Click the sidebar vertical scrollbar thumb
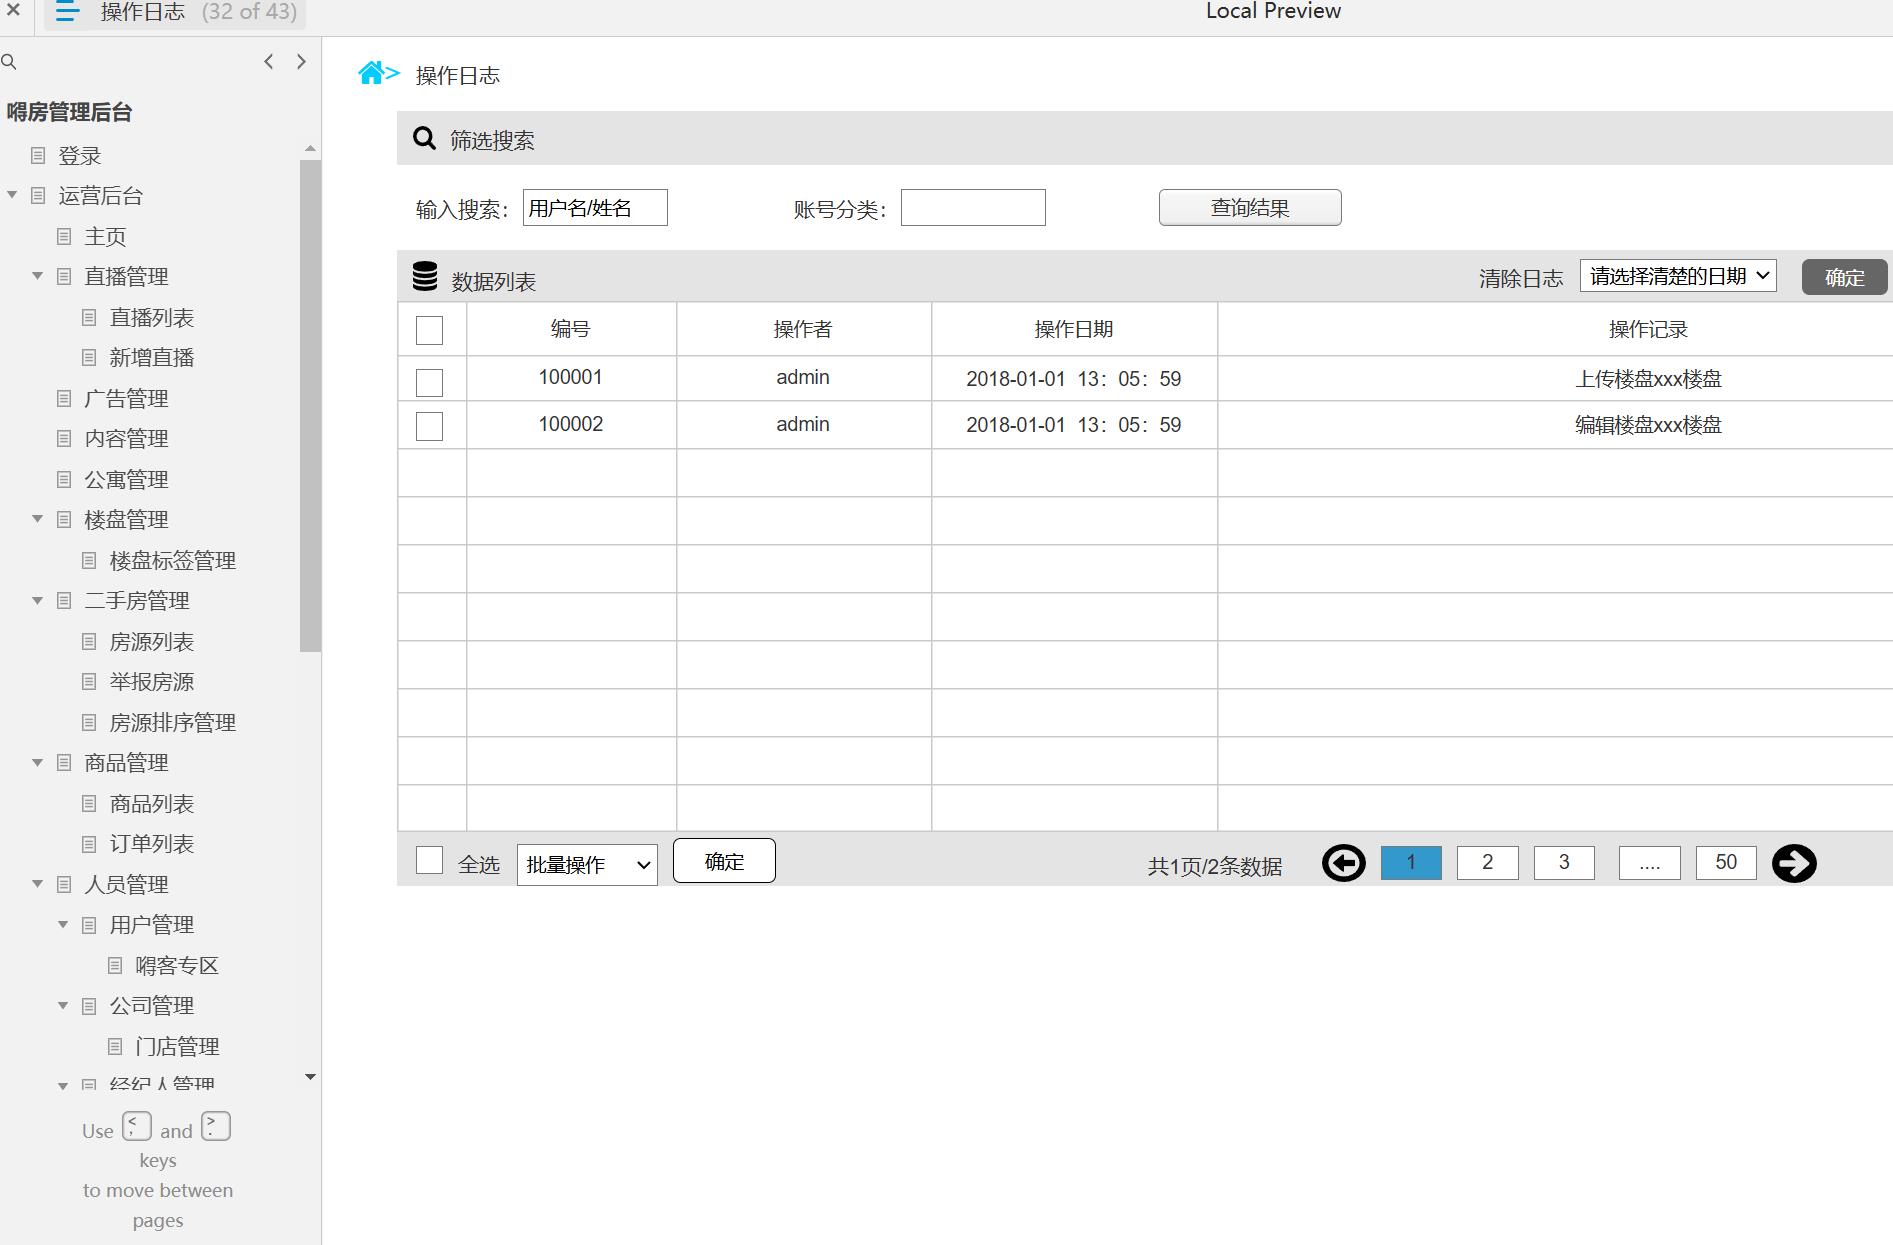This screenshot has height=1245, width=1893. coord(310,406)
